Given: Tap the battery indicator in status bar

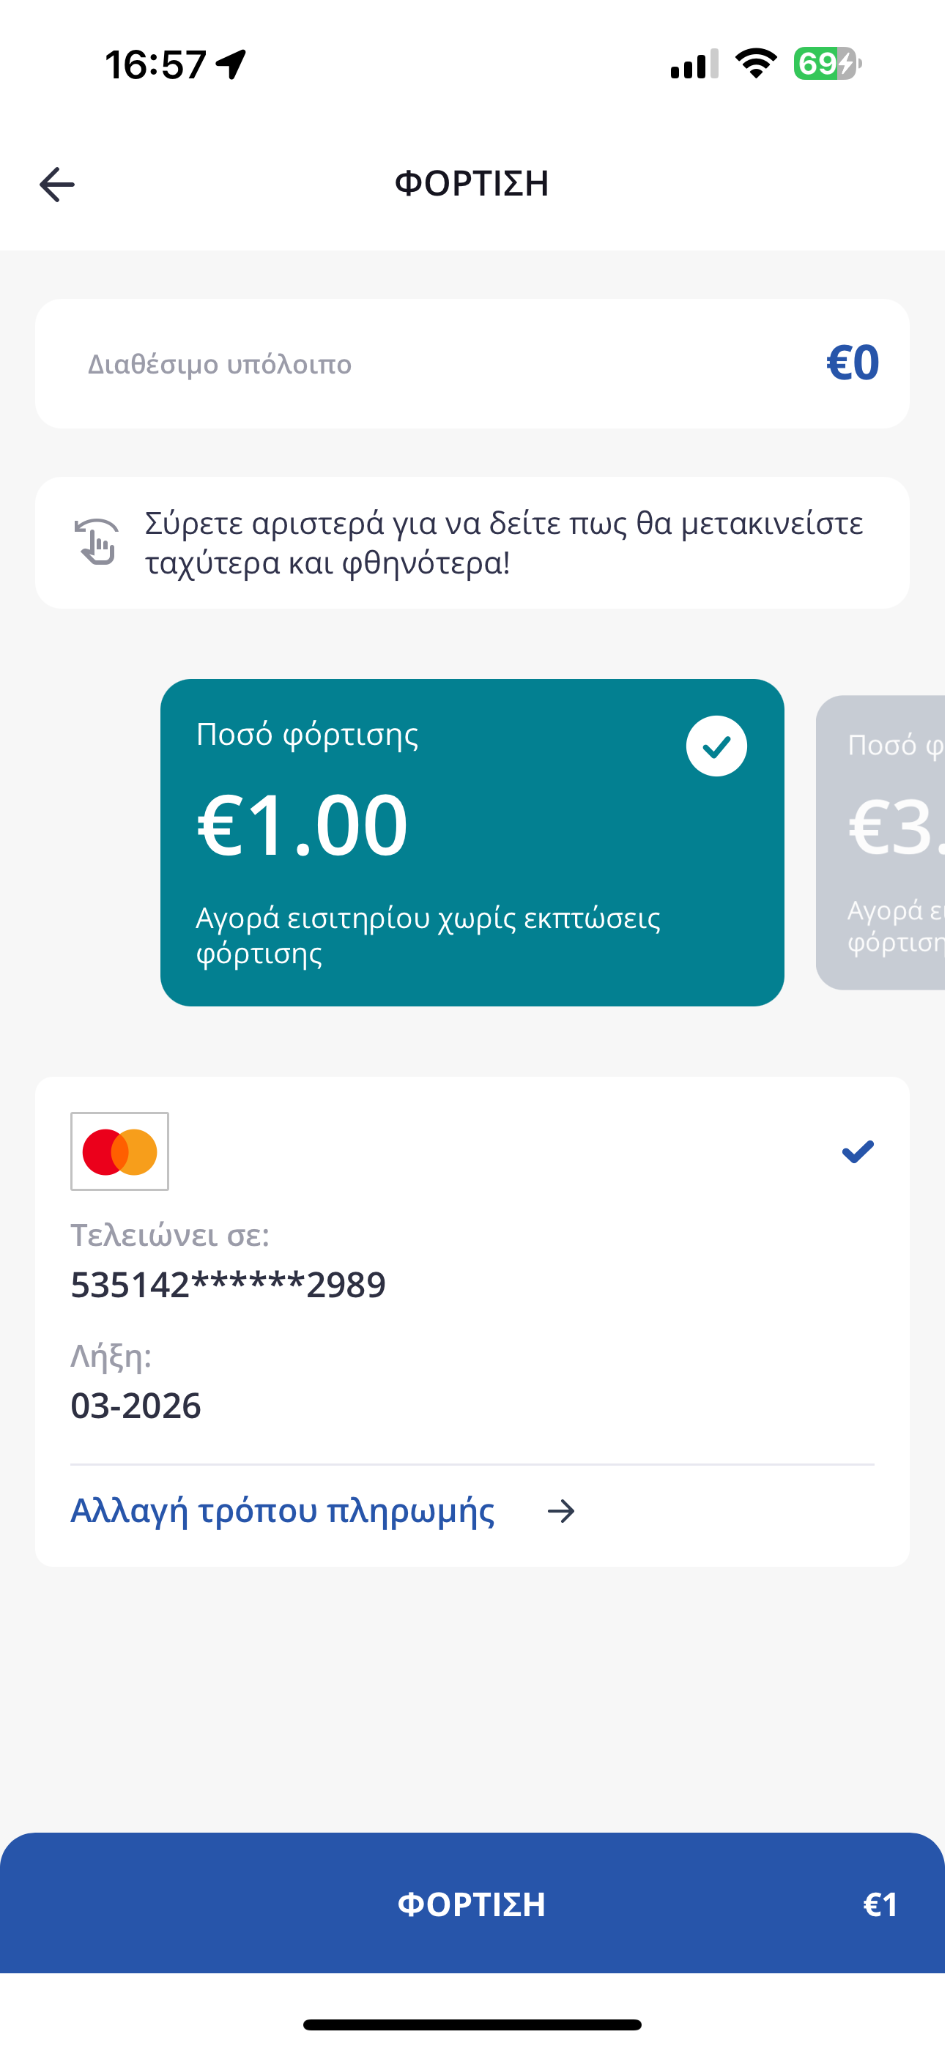Looking at the screenshot, I should (826, 64).
